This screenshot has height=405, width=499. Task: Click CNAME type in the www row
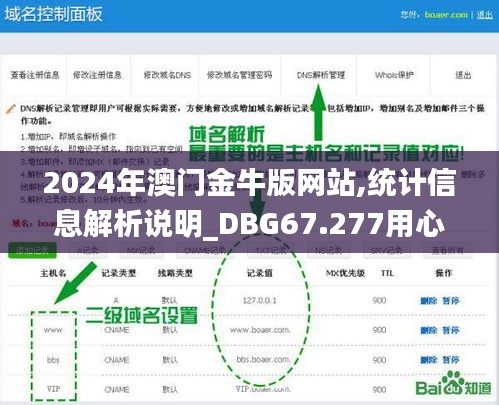click(117, 330)
